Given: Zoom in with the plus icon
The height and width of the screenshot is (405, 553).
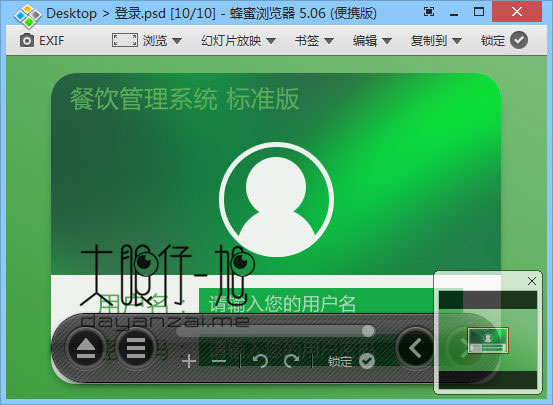Looking at the screenshot, I should pyautogui.click(x=189, y=361).
